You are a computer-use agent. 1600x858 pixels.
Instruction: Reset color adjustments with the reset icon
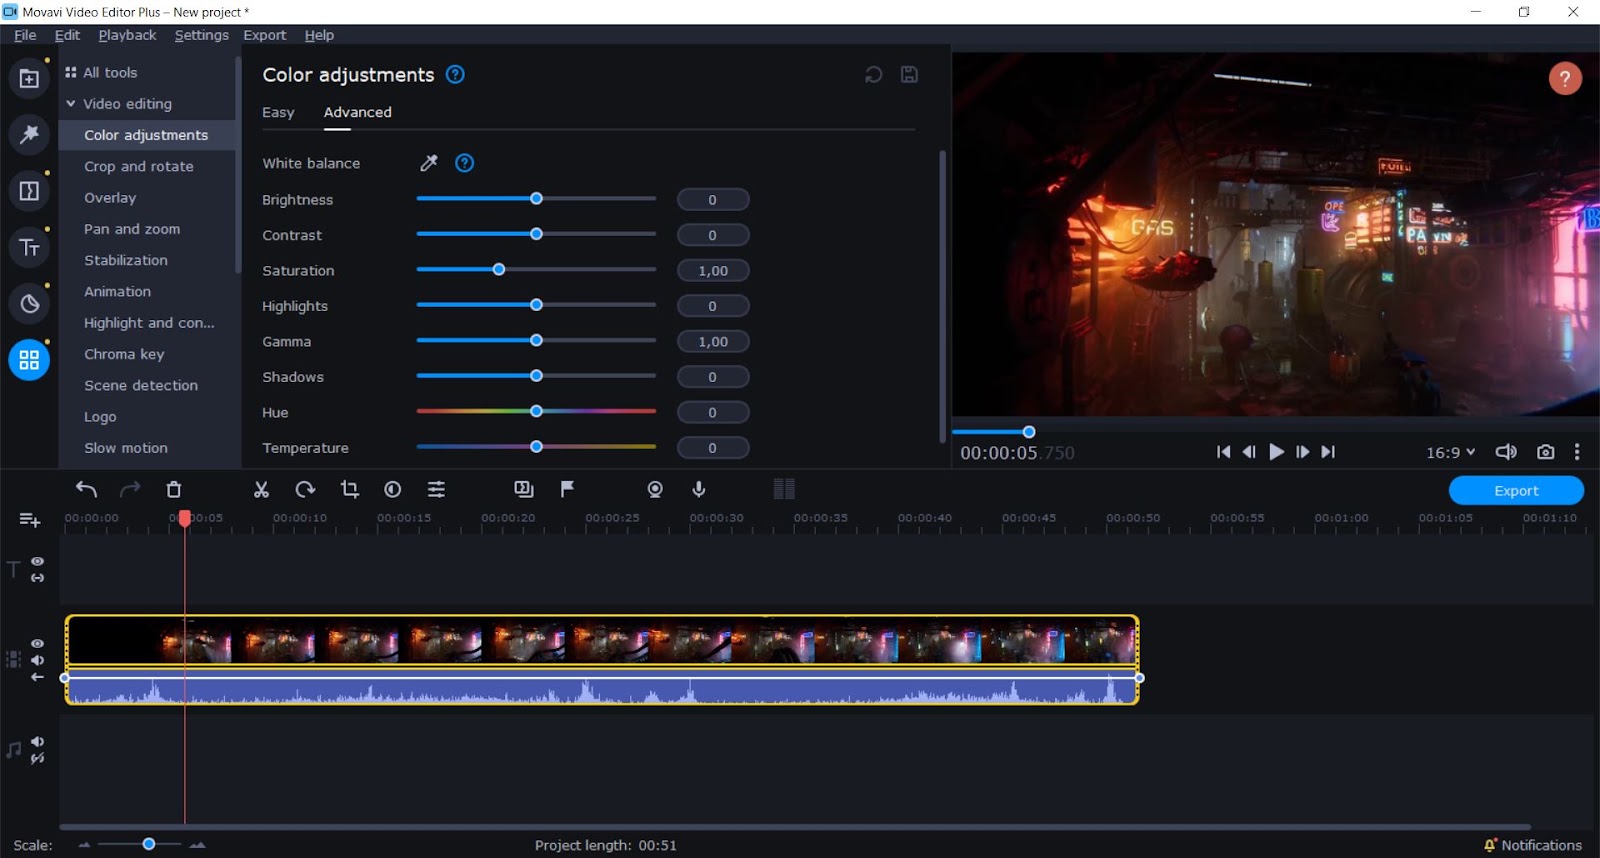(x=873, y=75)
